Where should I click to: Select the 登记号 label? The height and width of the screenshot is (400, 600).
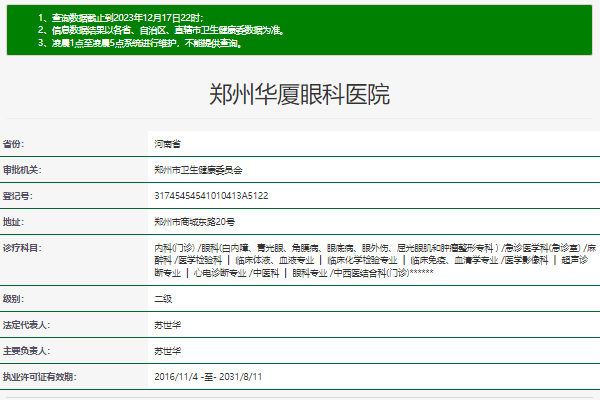point(18,196)
